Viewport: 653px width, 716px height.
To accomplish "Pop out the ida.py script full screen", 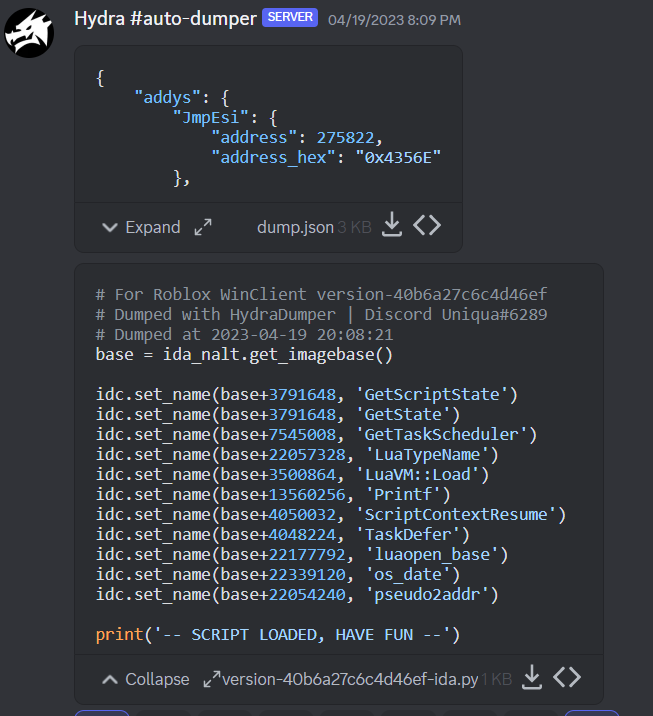I will [x=211, y=679].
